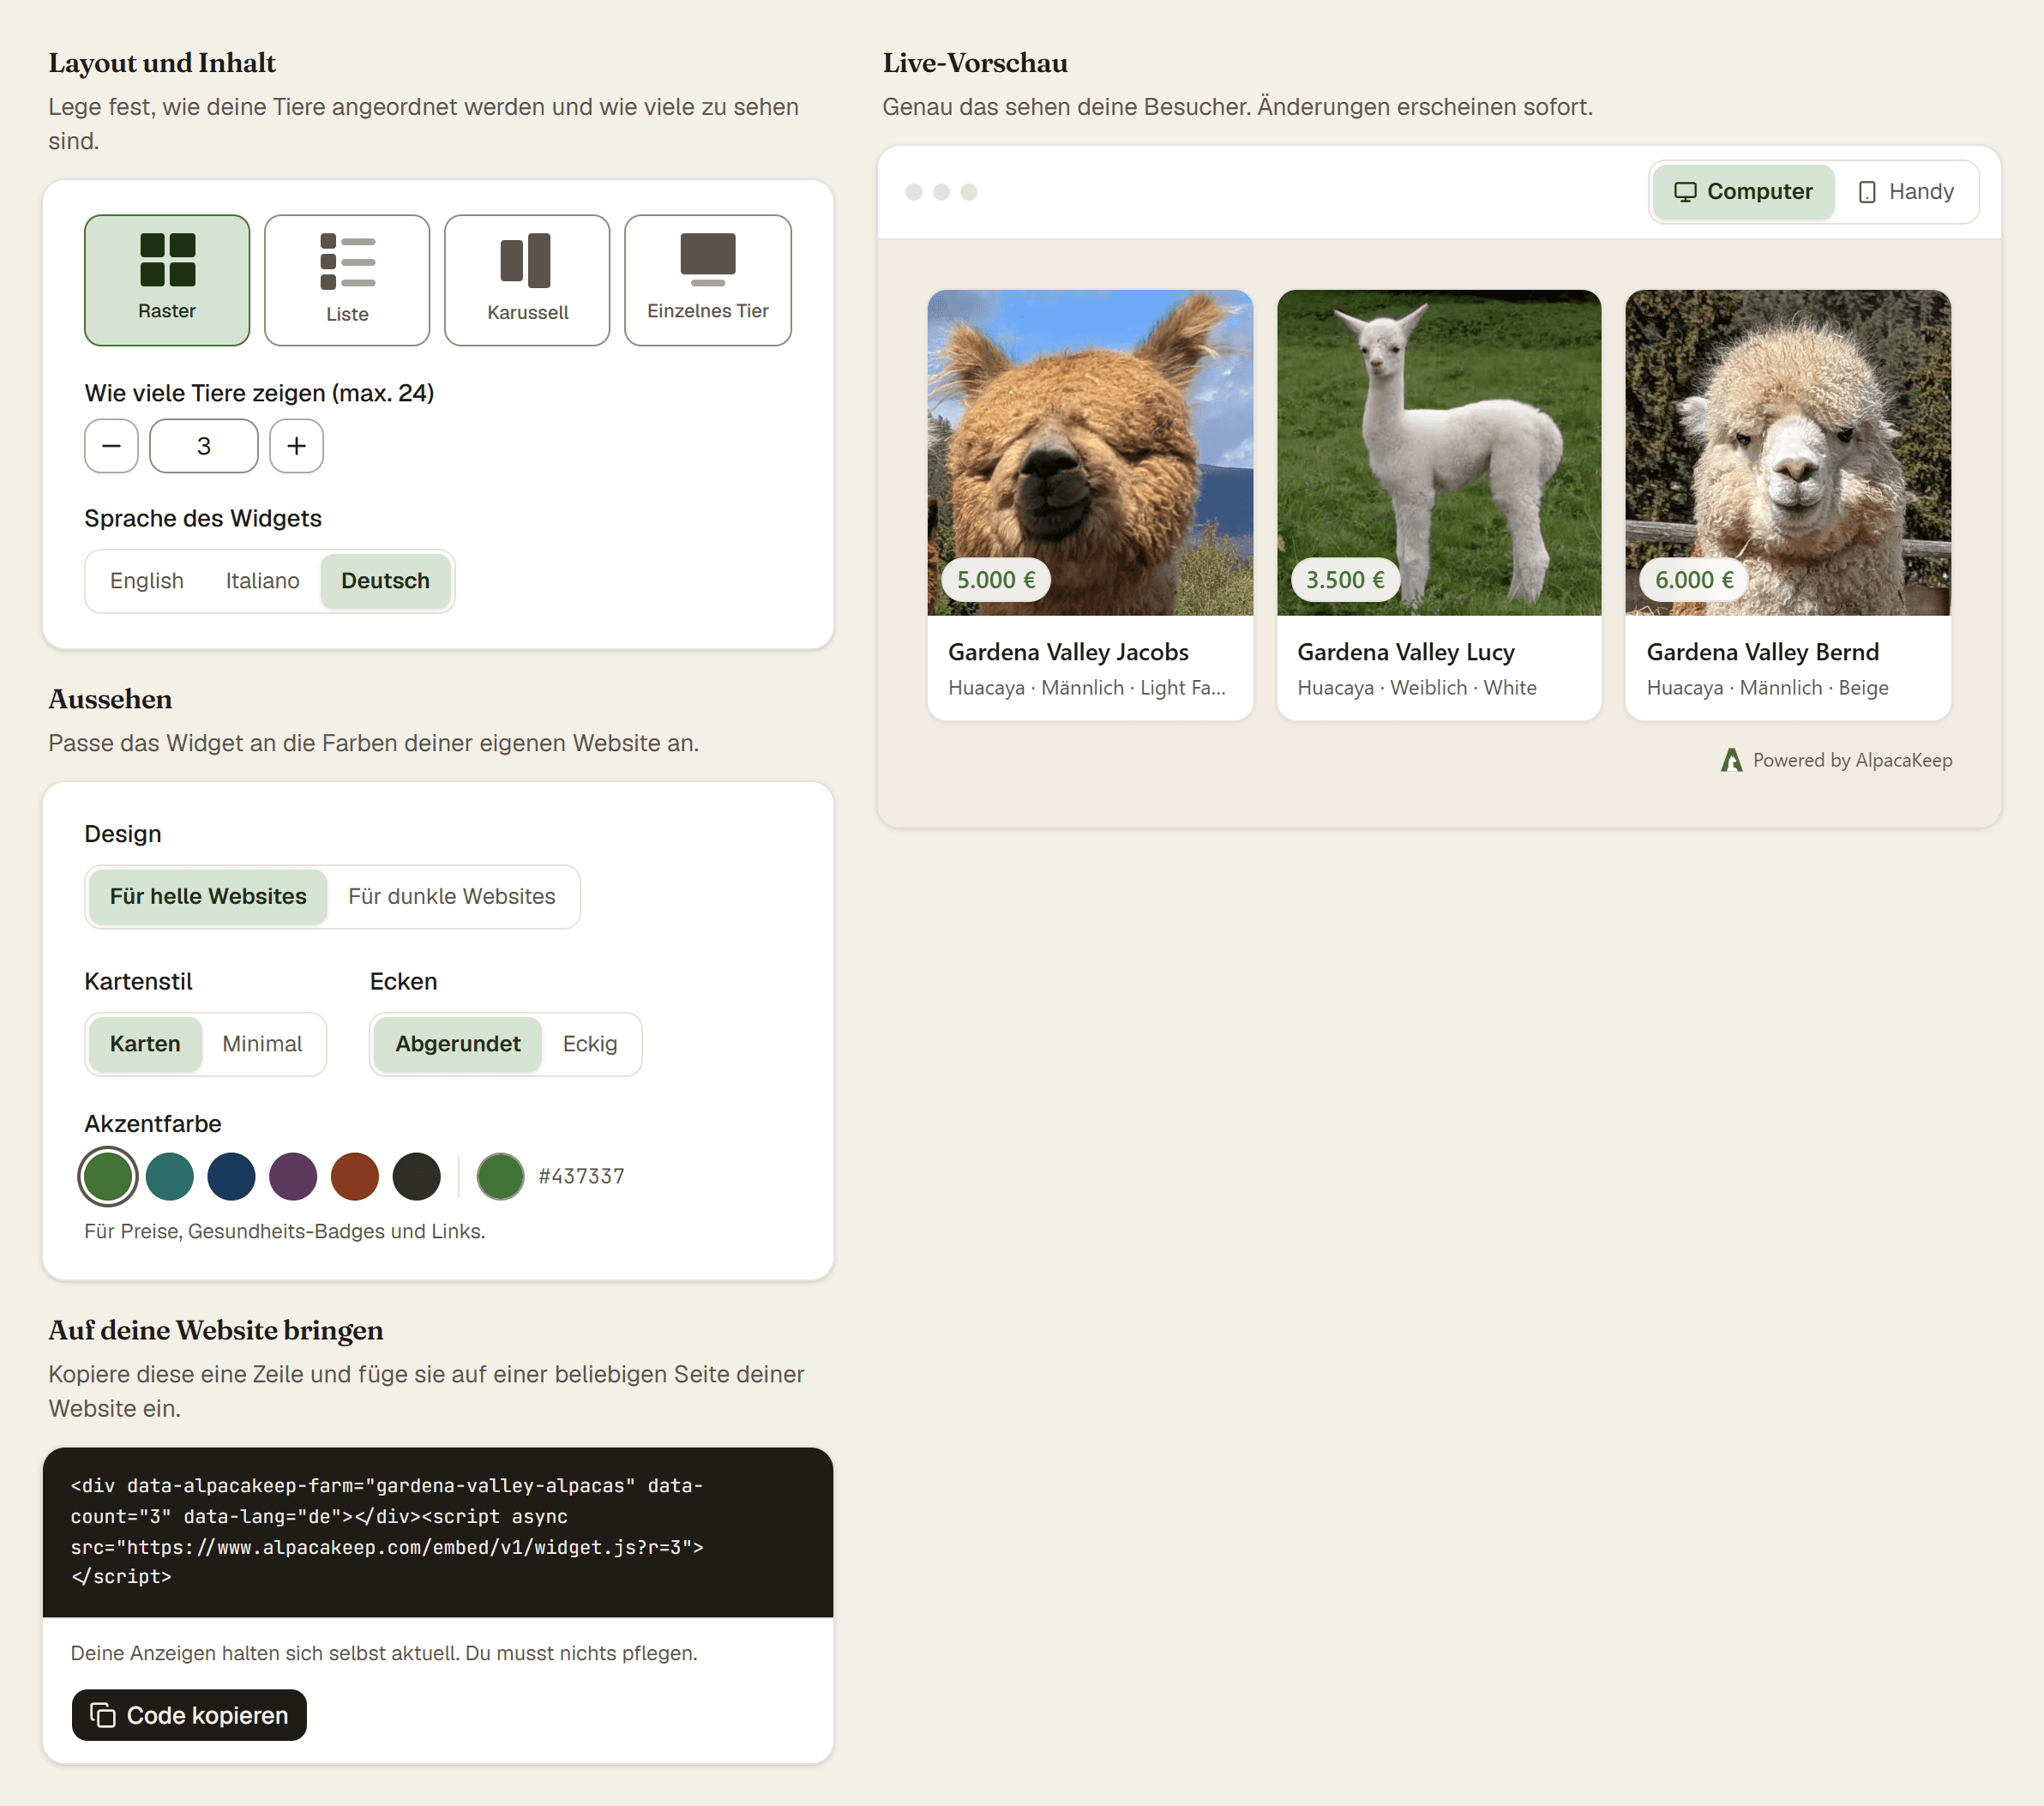This screenshot has height=1806, width=2044.
Task: Choose Für helle Websites design
Action: coord(208,897)
